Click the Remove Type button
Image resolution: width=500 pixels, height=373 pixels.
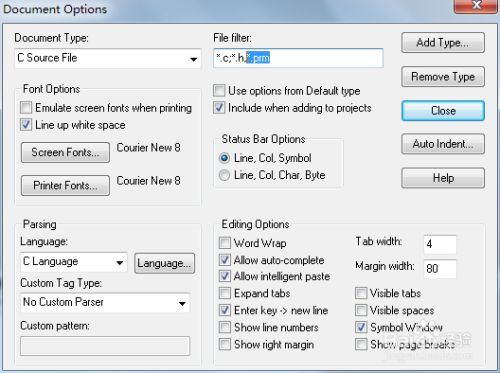[443, 77]
